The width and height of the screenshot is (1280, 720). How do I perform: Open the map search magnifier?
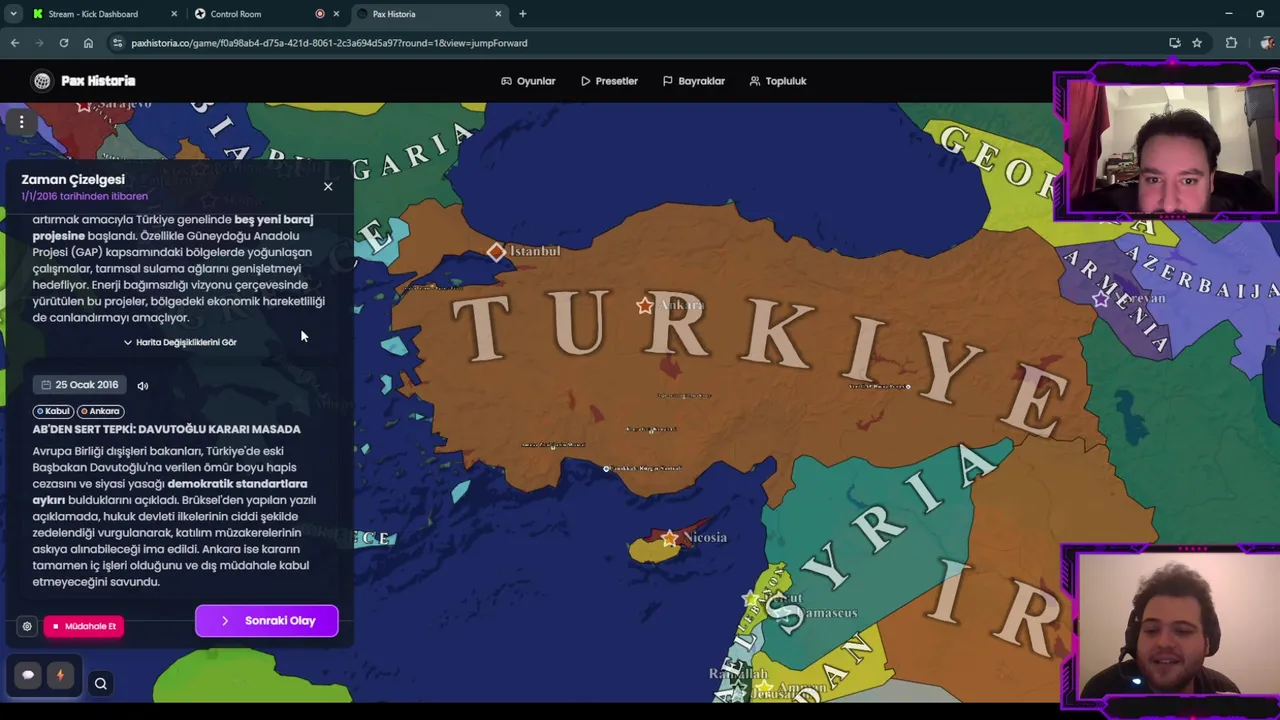click(x=100, y=684)
